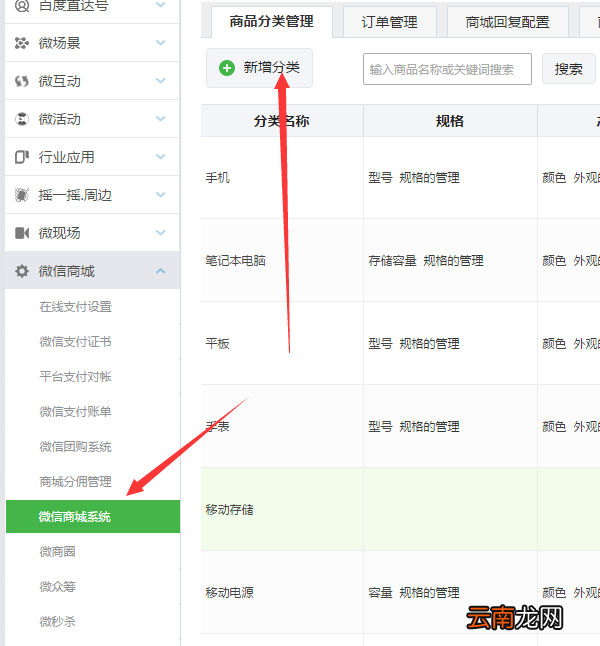
Task: Click the 移动存储 category name
Action: click(x=230, y=510)
